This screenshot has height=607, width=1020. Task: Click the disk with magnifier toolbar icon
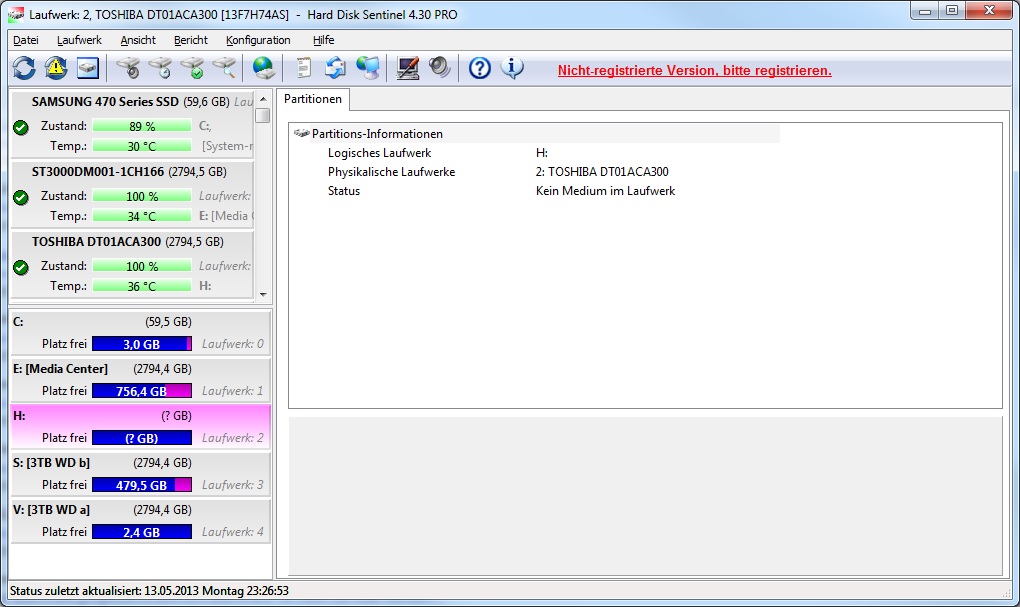pos(224,68)
